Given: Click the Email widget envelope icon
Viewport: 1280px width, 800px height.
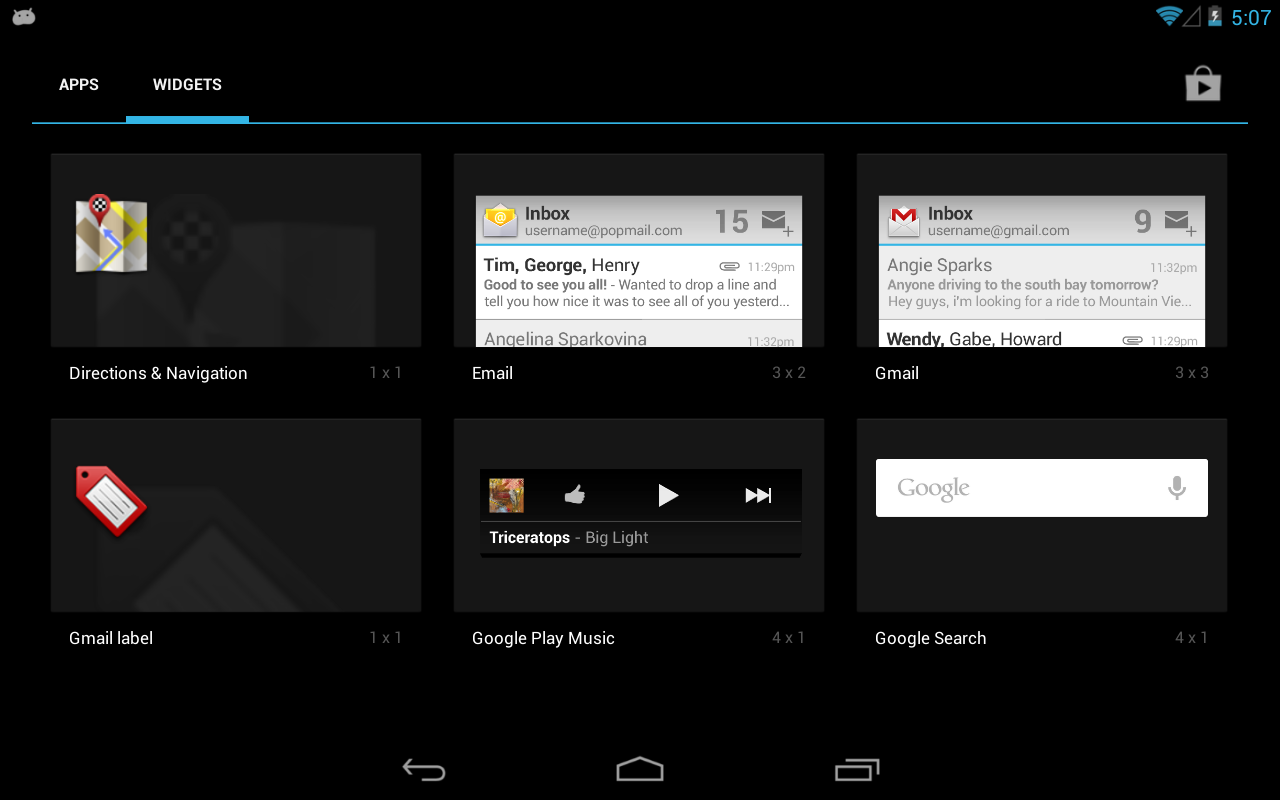Looking at the screenshot, I should pos(500,219).
